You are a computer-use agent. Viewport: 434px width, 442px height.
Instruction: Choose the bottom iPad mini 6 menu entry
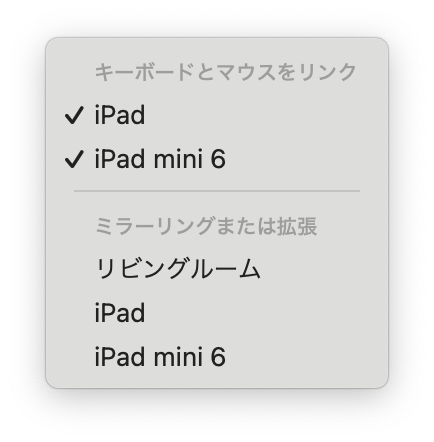[217, 357]
